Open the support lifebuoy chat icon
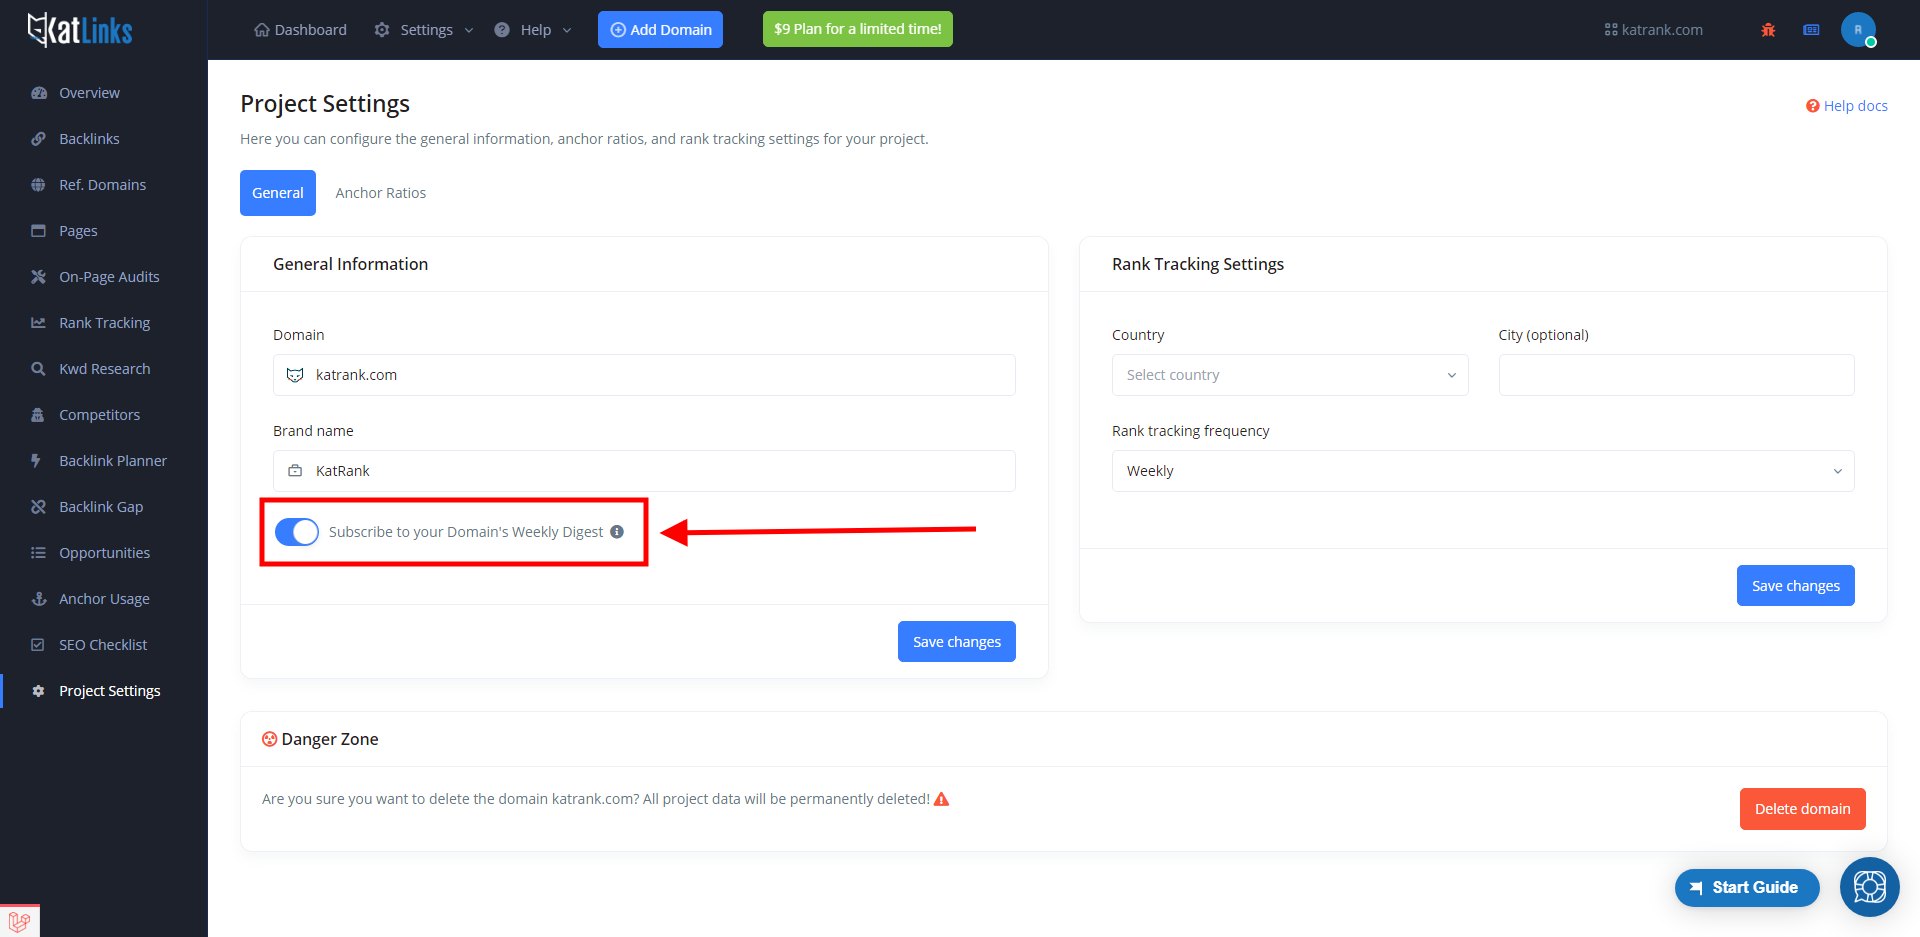The height and width of the screenshot is (937, 1920). pyautogui.click(x=1870, y=887)
